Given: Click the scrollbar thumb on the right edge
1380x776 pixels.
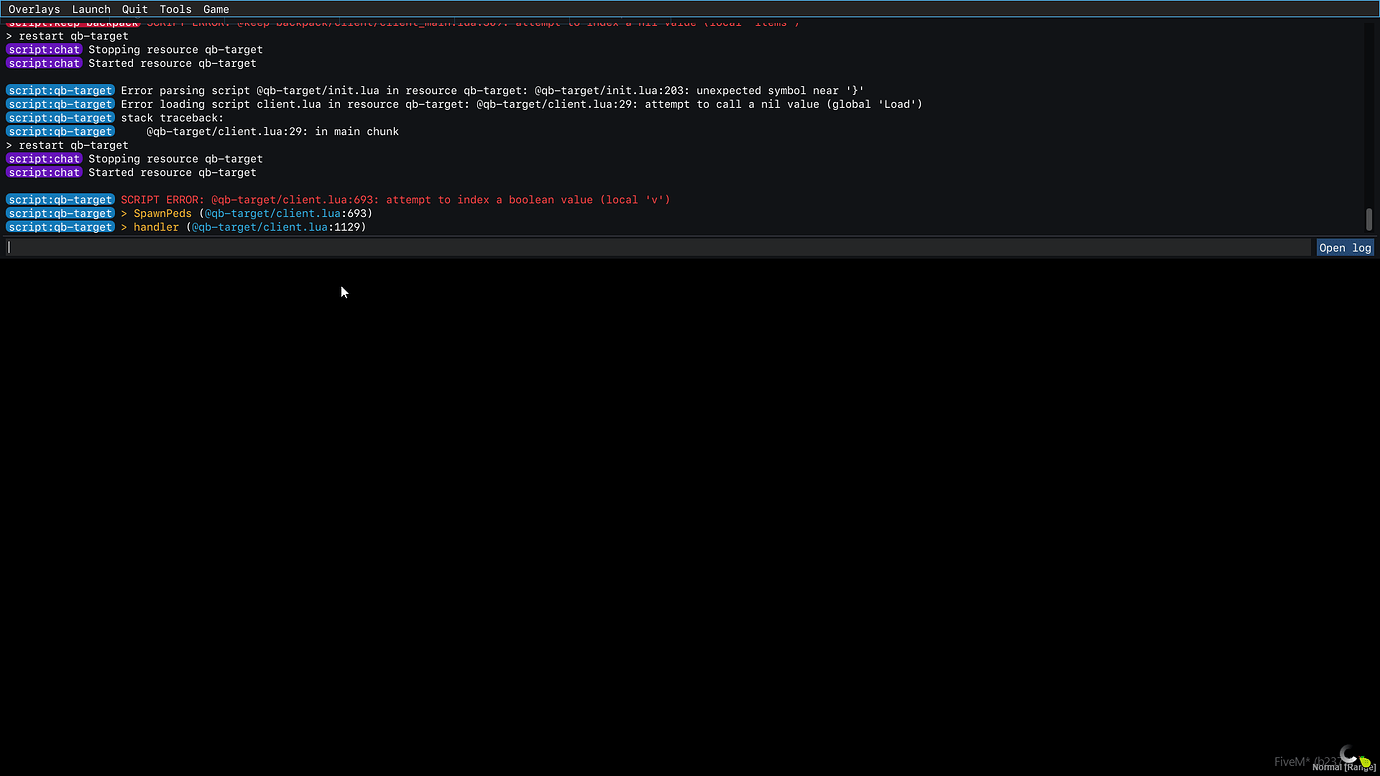Looking at the screenshot, I should pyautogui.click(x=1369, y=218).
